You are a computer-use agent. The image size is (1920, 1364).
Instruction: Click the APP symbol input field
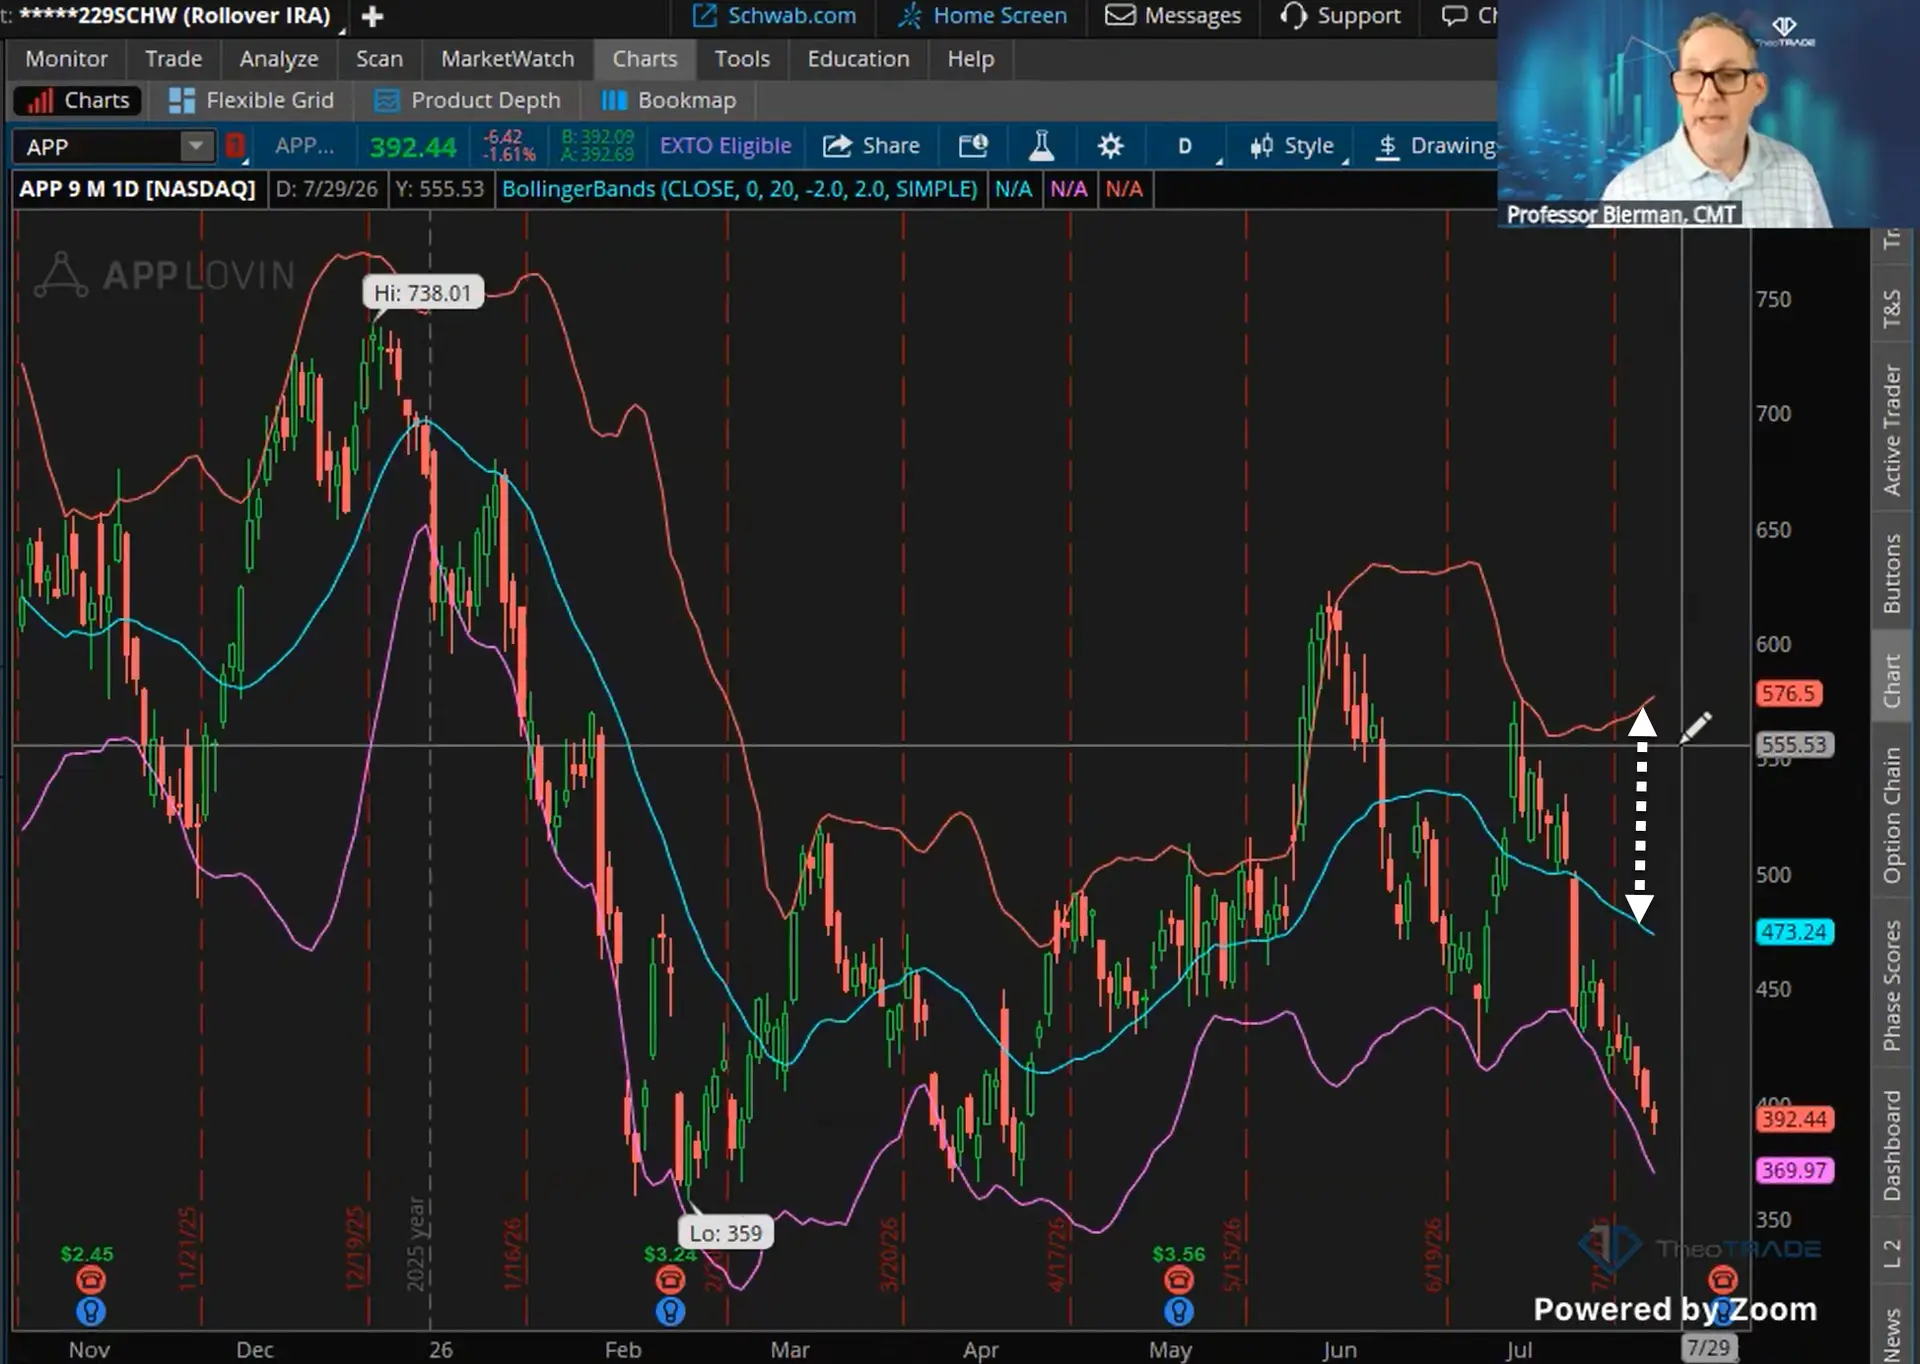[x=98, y=147]
